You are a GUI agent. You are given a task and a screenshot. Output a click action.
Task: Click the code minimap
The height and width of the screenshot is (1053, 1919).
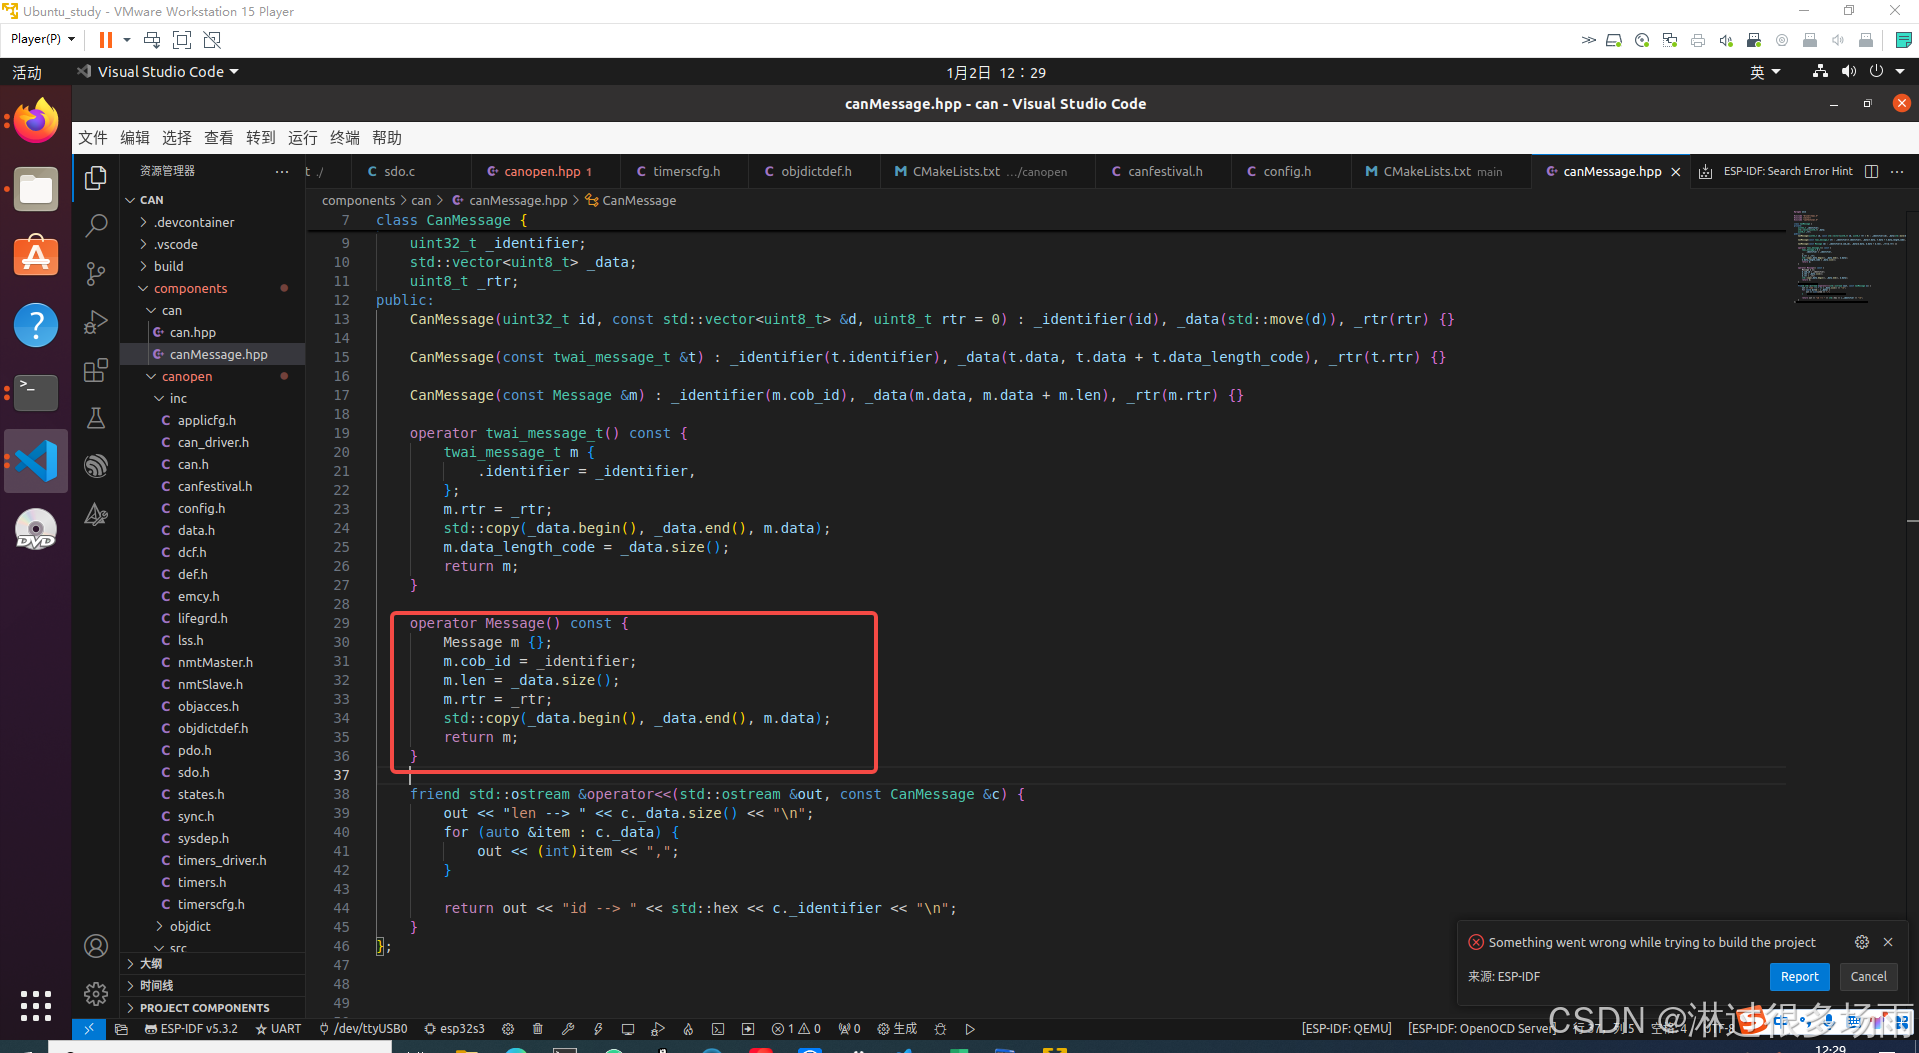[x=1849, y=256]
